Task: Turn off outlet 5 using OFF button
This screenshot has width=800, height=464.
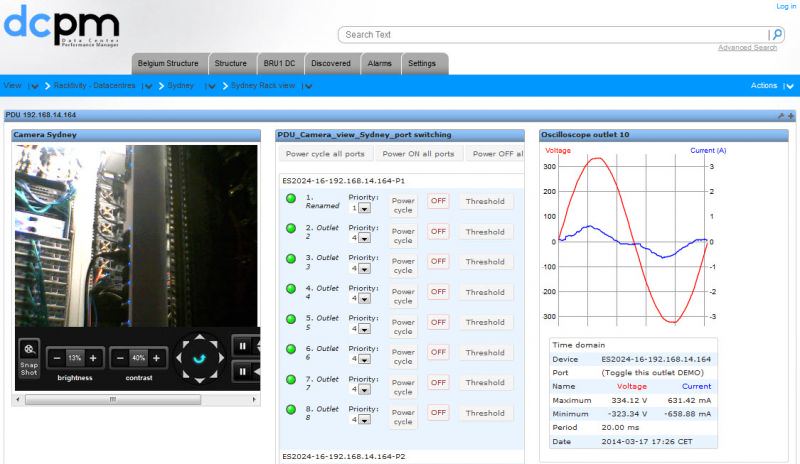Action: (438, 322)
